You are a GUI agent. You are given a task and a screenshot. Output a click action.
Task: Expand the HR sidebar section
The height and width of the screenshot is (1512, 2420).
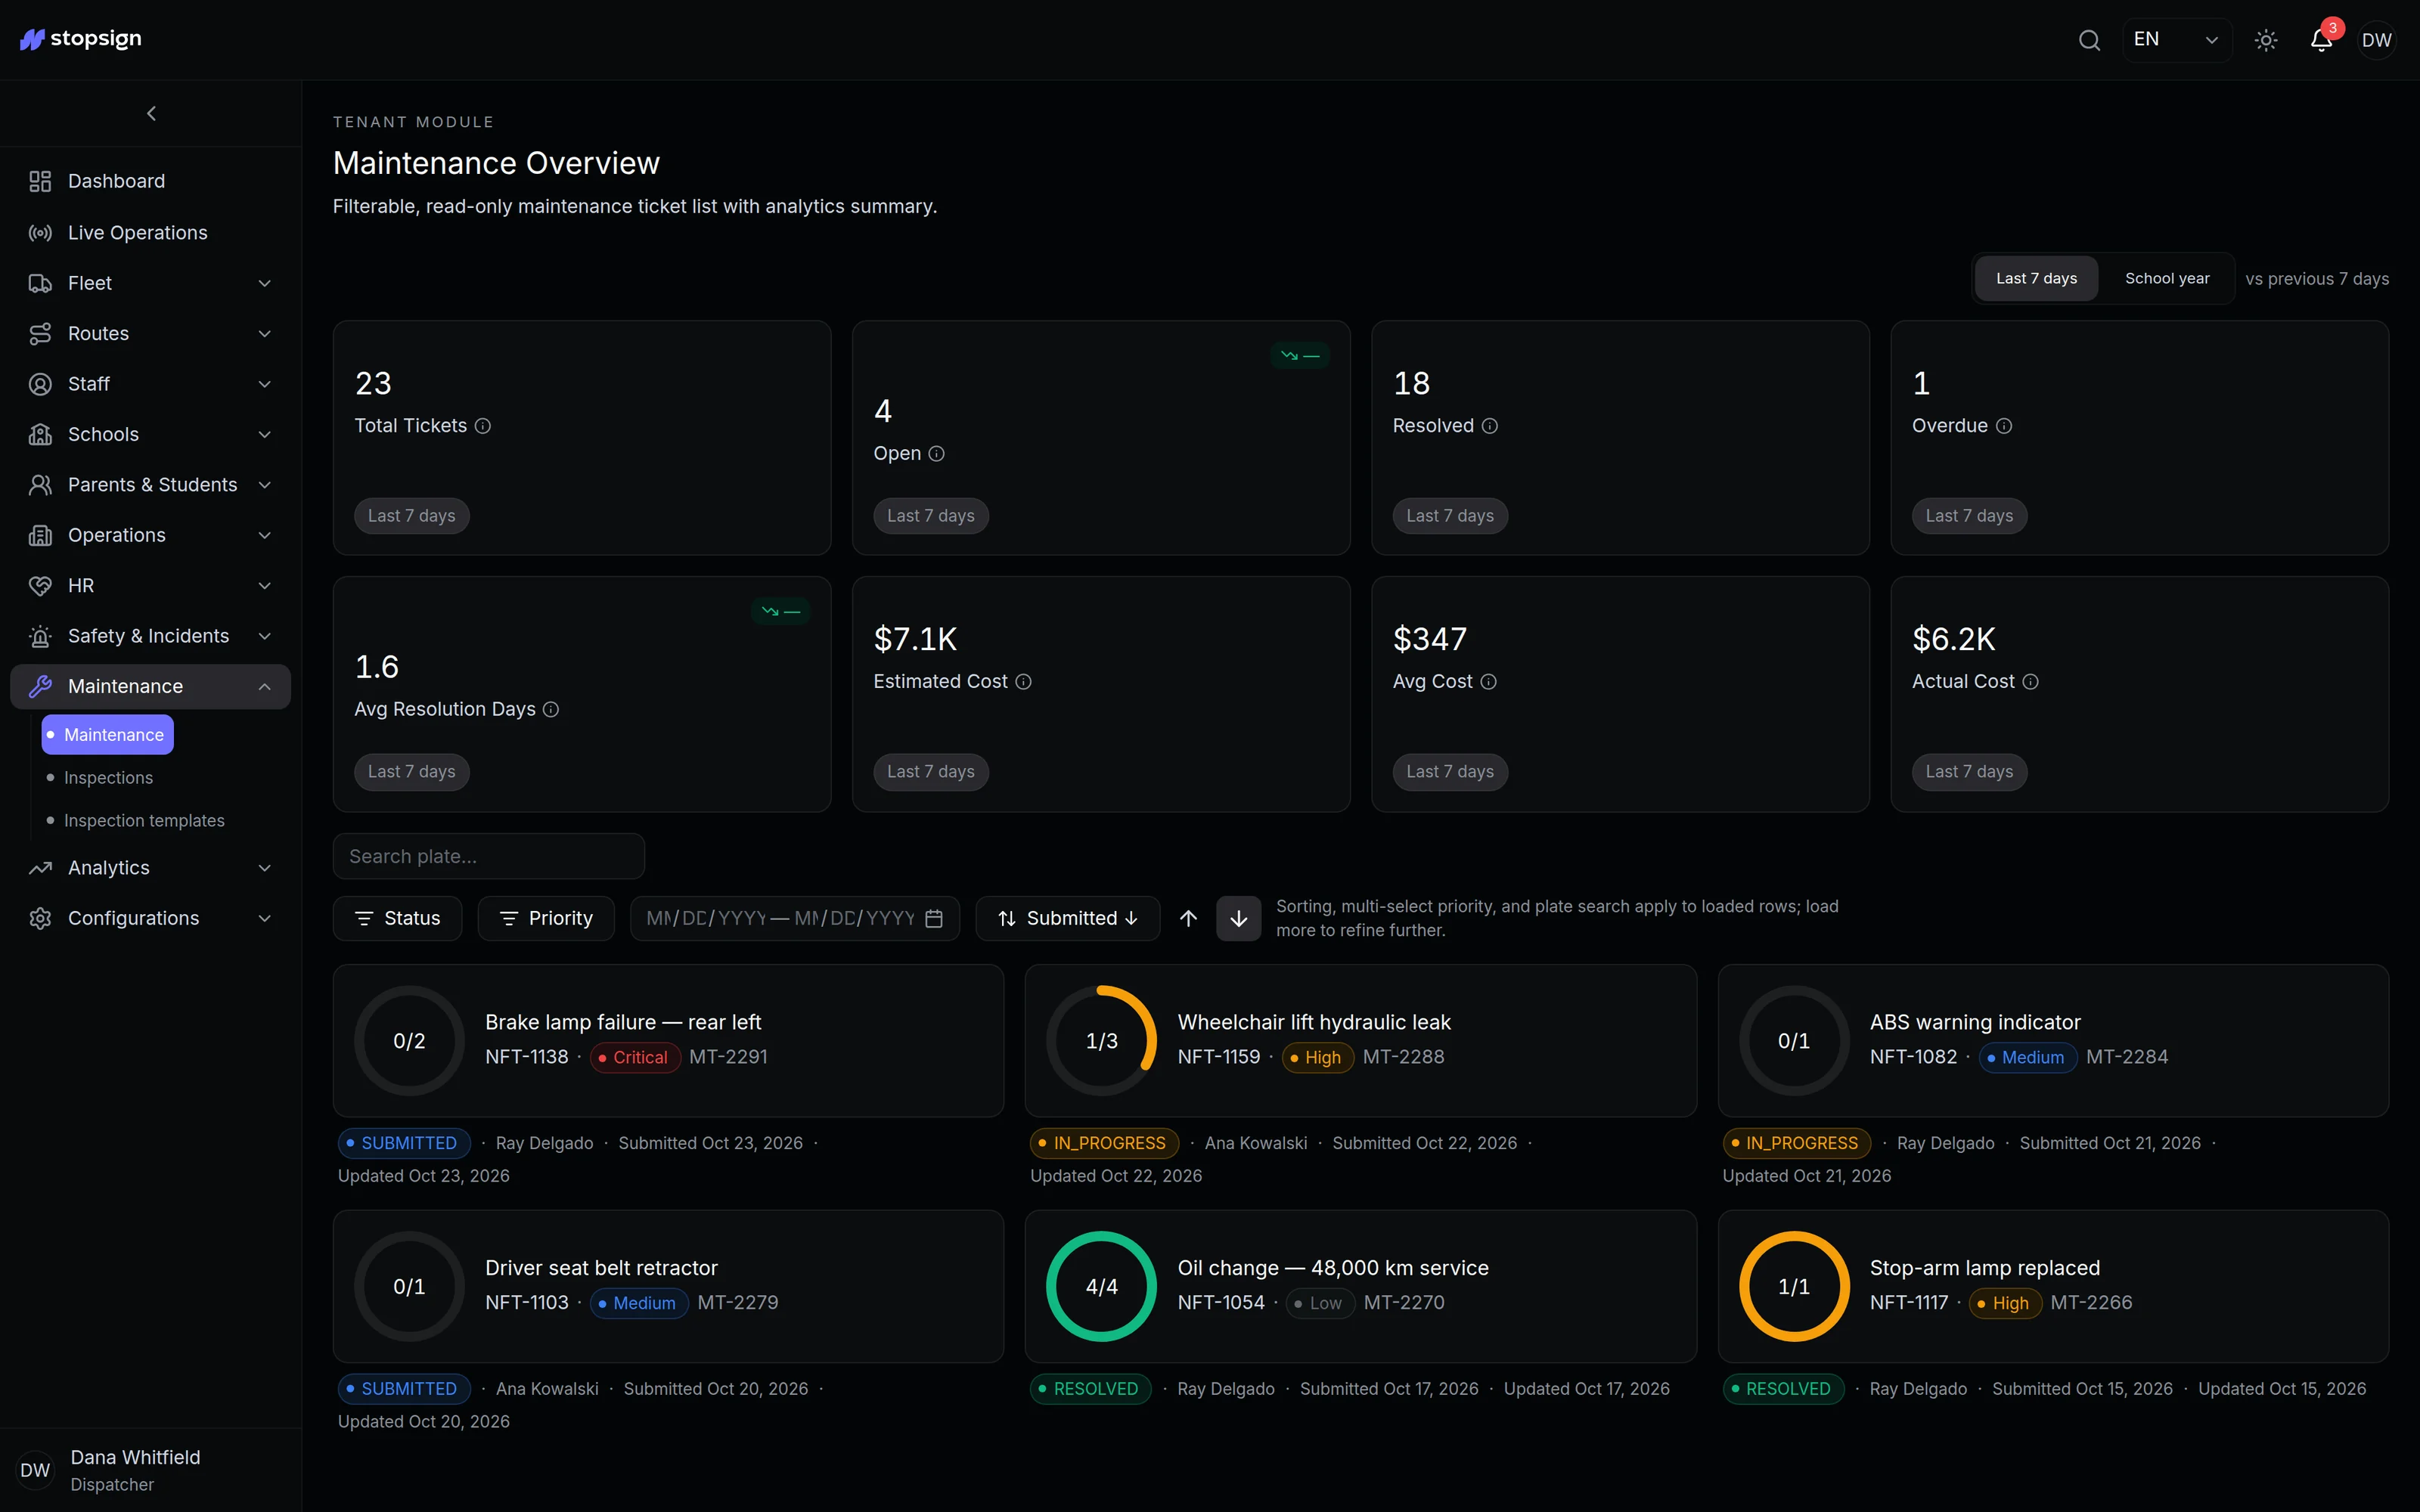(151, 586)
